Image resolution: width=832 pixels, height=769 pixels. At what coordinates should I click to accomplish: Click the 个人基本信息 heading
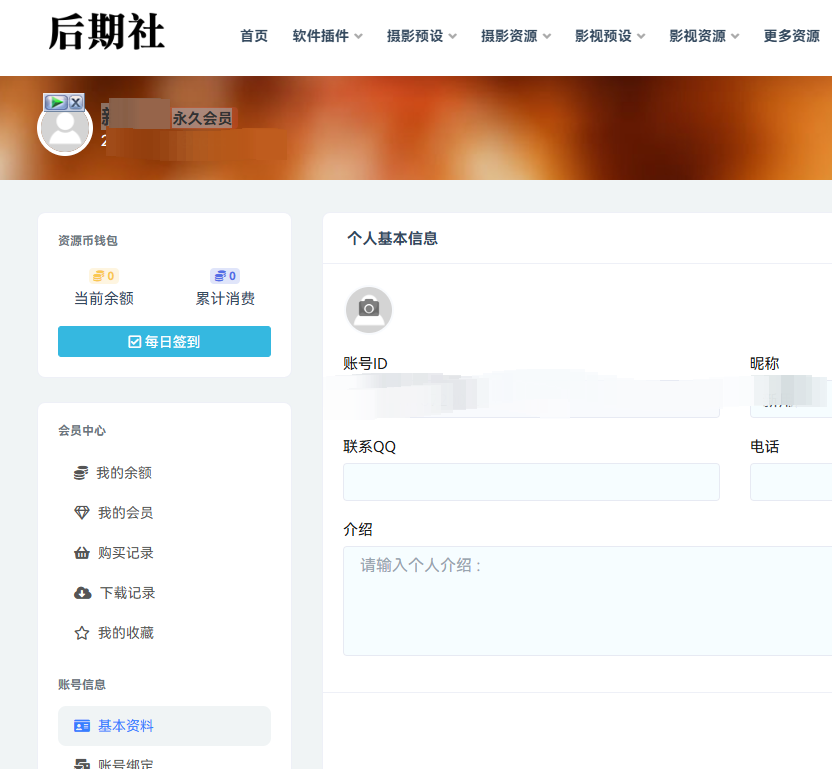point(393,238)
